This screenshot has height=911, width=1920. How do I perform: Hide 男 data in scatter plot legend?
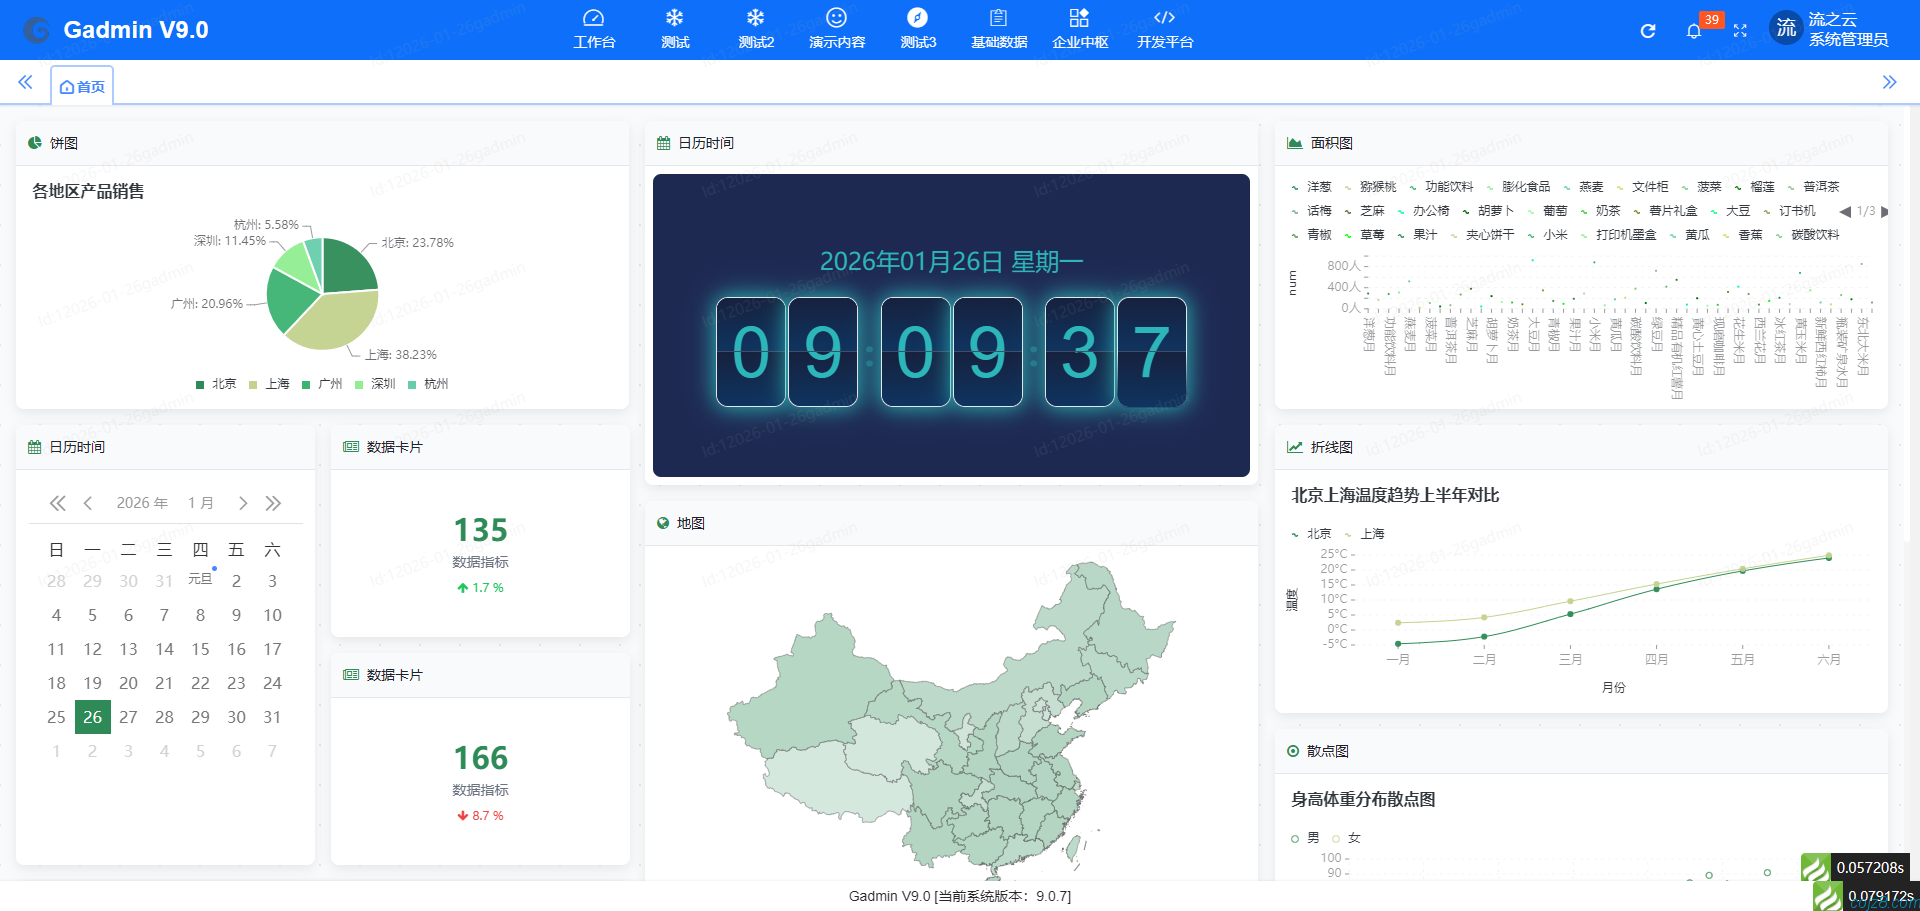1306,838
